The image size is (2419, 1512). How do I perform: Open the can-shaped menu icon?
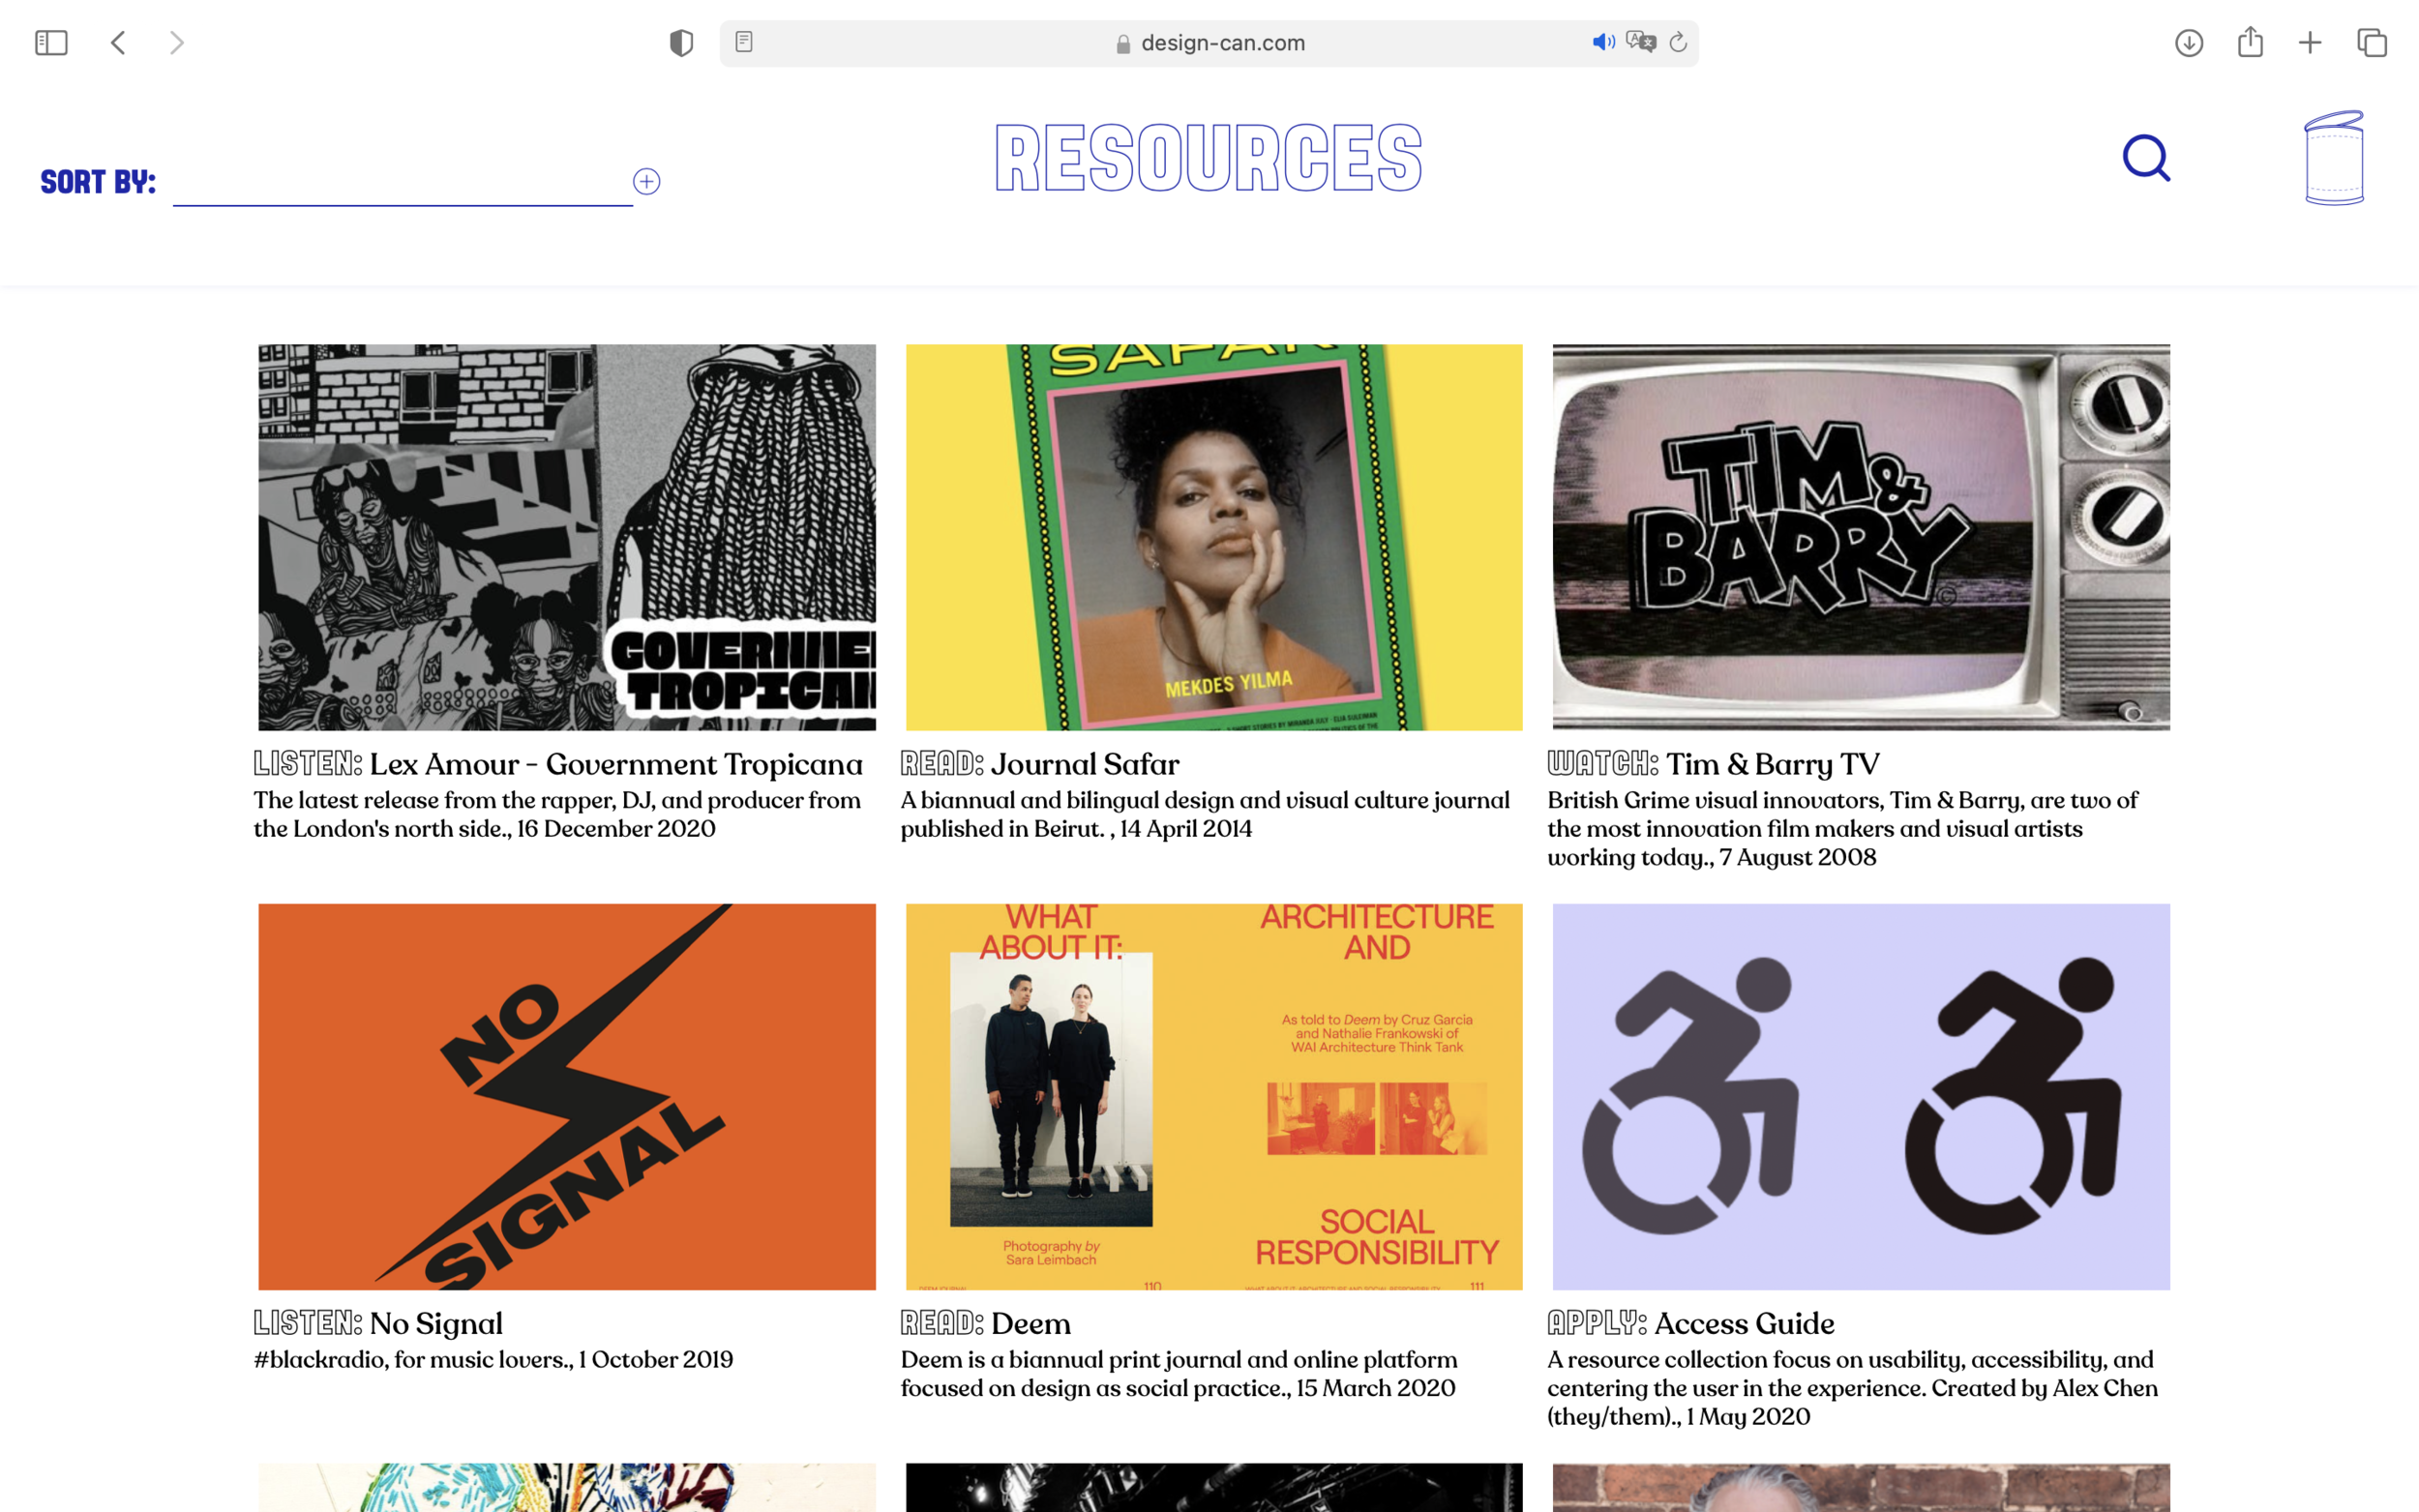[x=2334, y=158]
